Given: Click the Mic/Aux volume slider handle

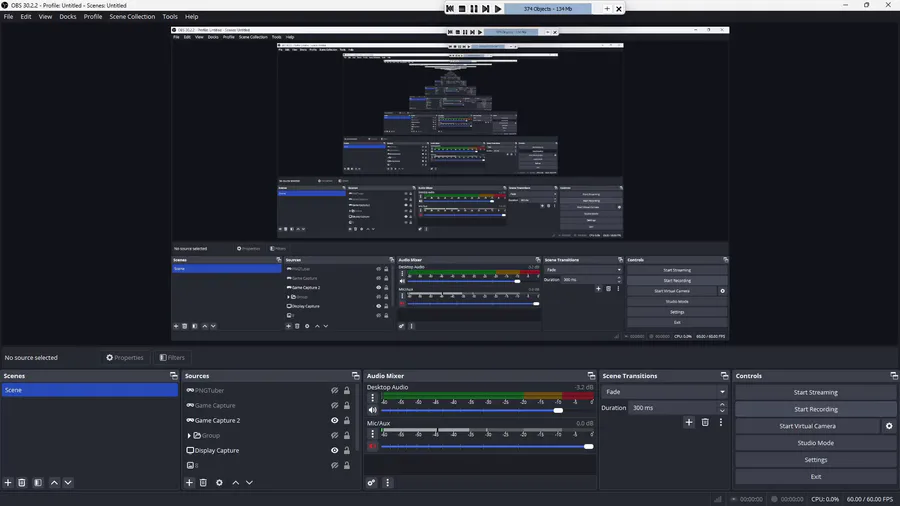Looking at the screenshot, I should 588,446.
